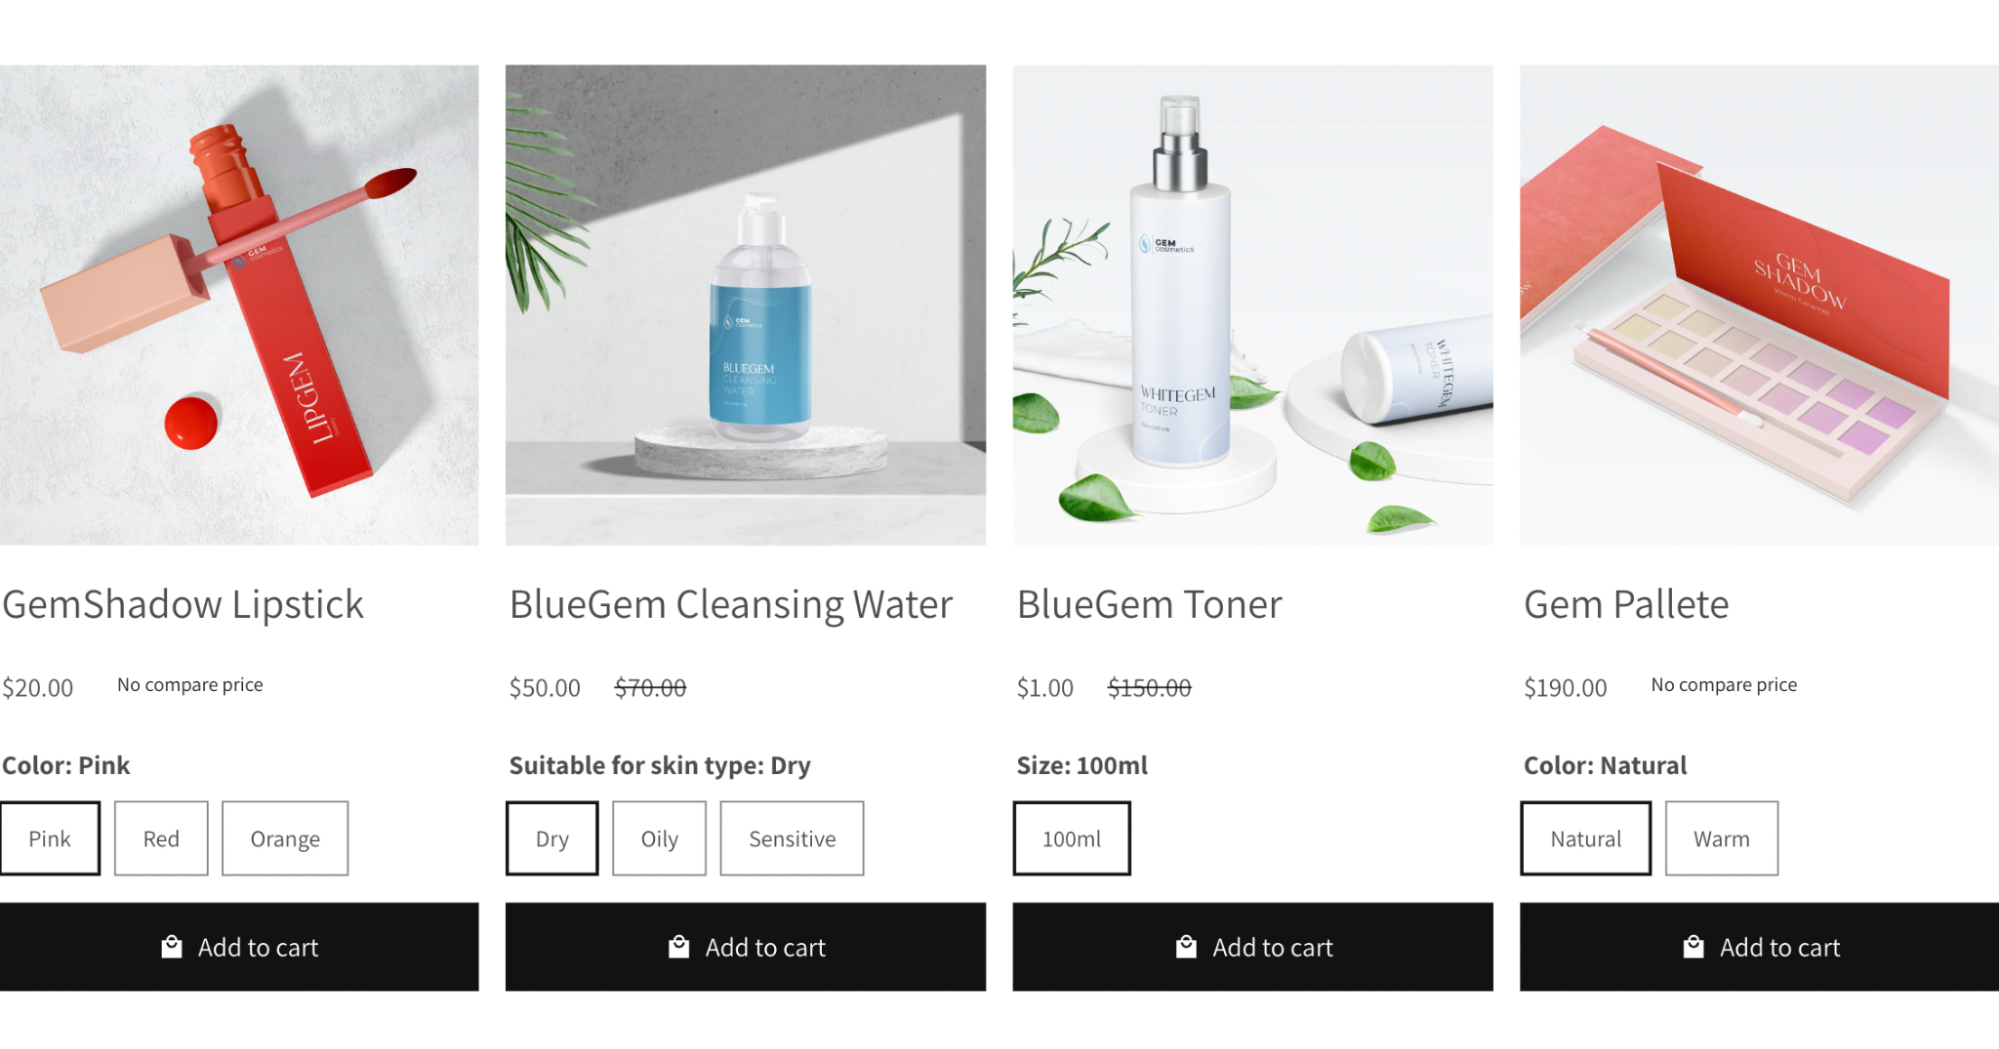Screen dimensions: 1999x1049
Task: Choose the Natural palette color
Action: 1585,838
